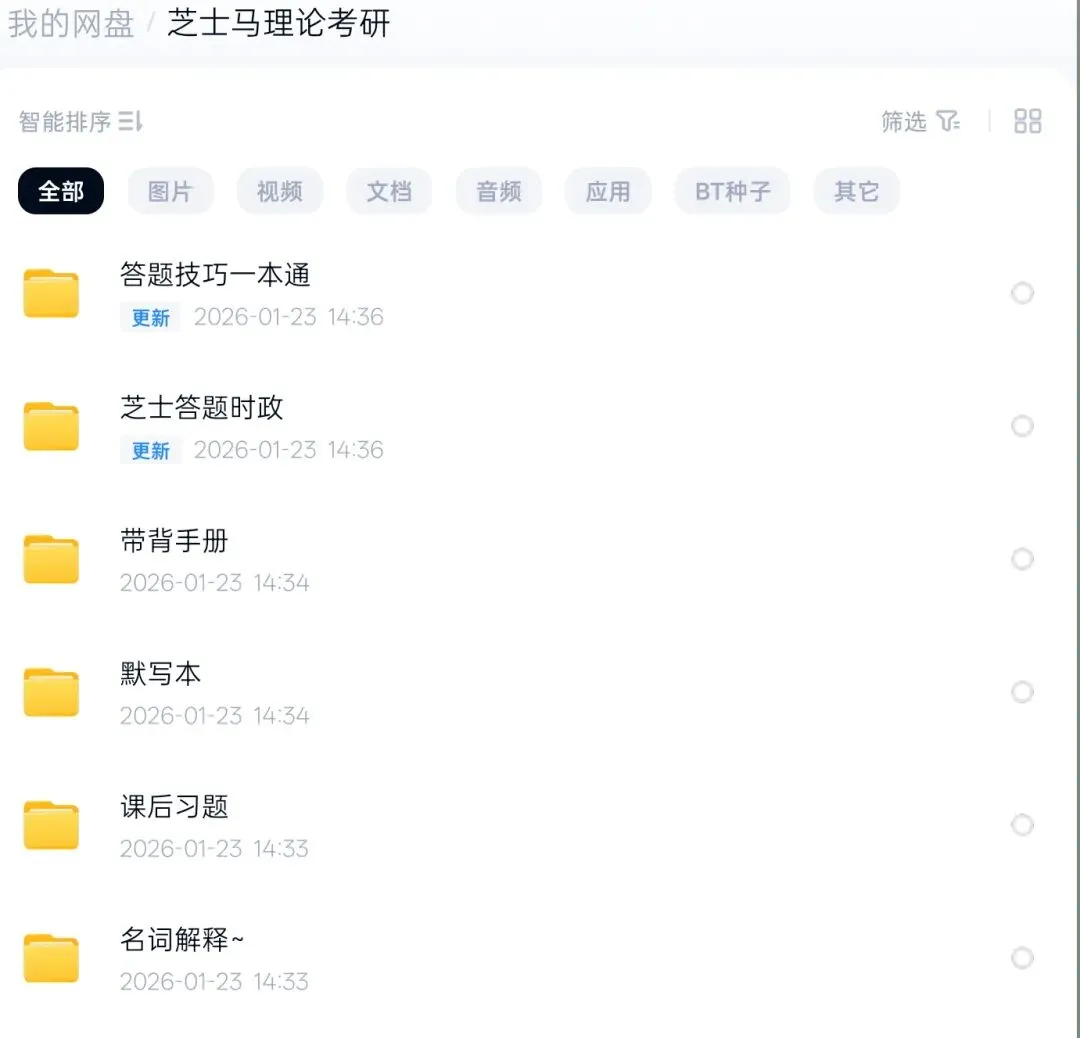Switch to the 图片 tab
The height and width of the screenshot is (1038, 1080).
(x=170, y=191)
